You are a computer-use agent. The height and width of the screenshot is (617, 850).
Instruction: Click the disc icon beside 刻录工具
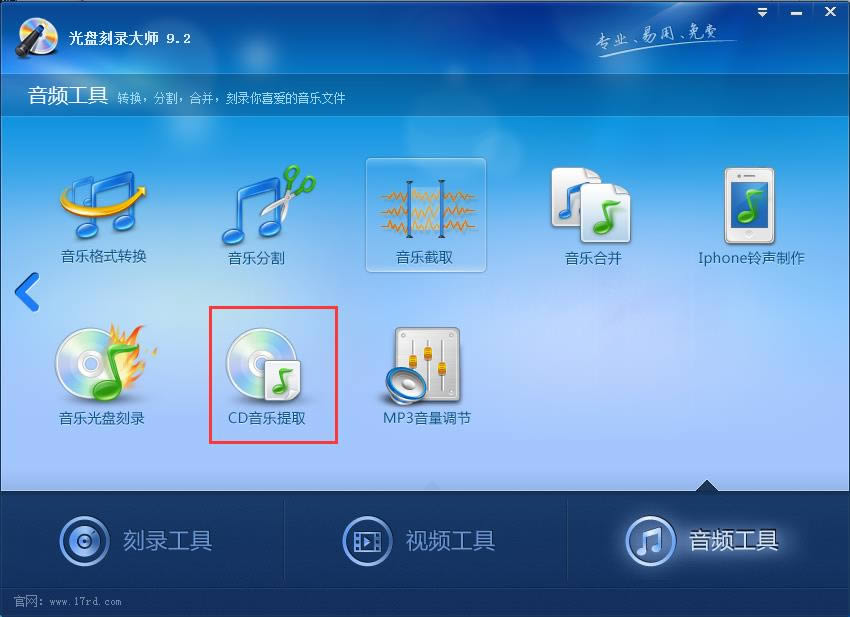pos(84,541)
